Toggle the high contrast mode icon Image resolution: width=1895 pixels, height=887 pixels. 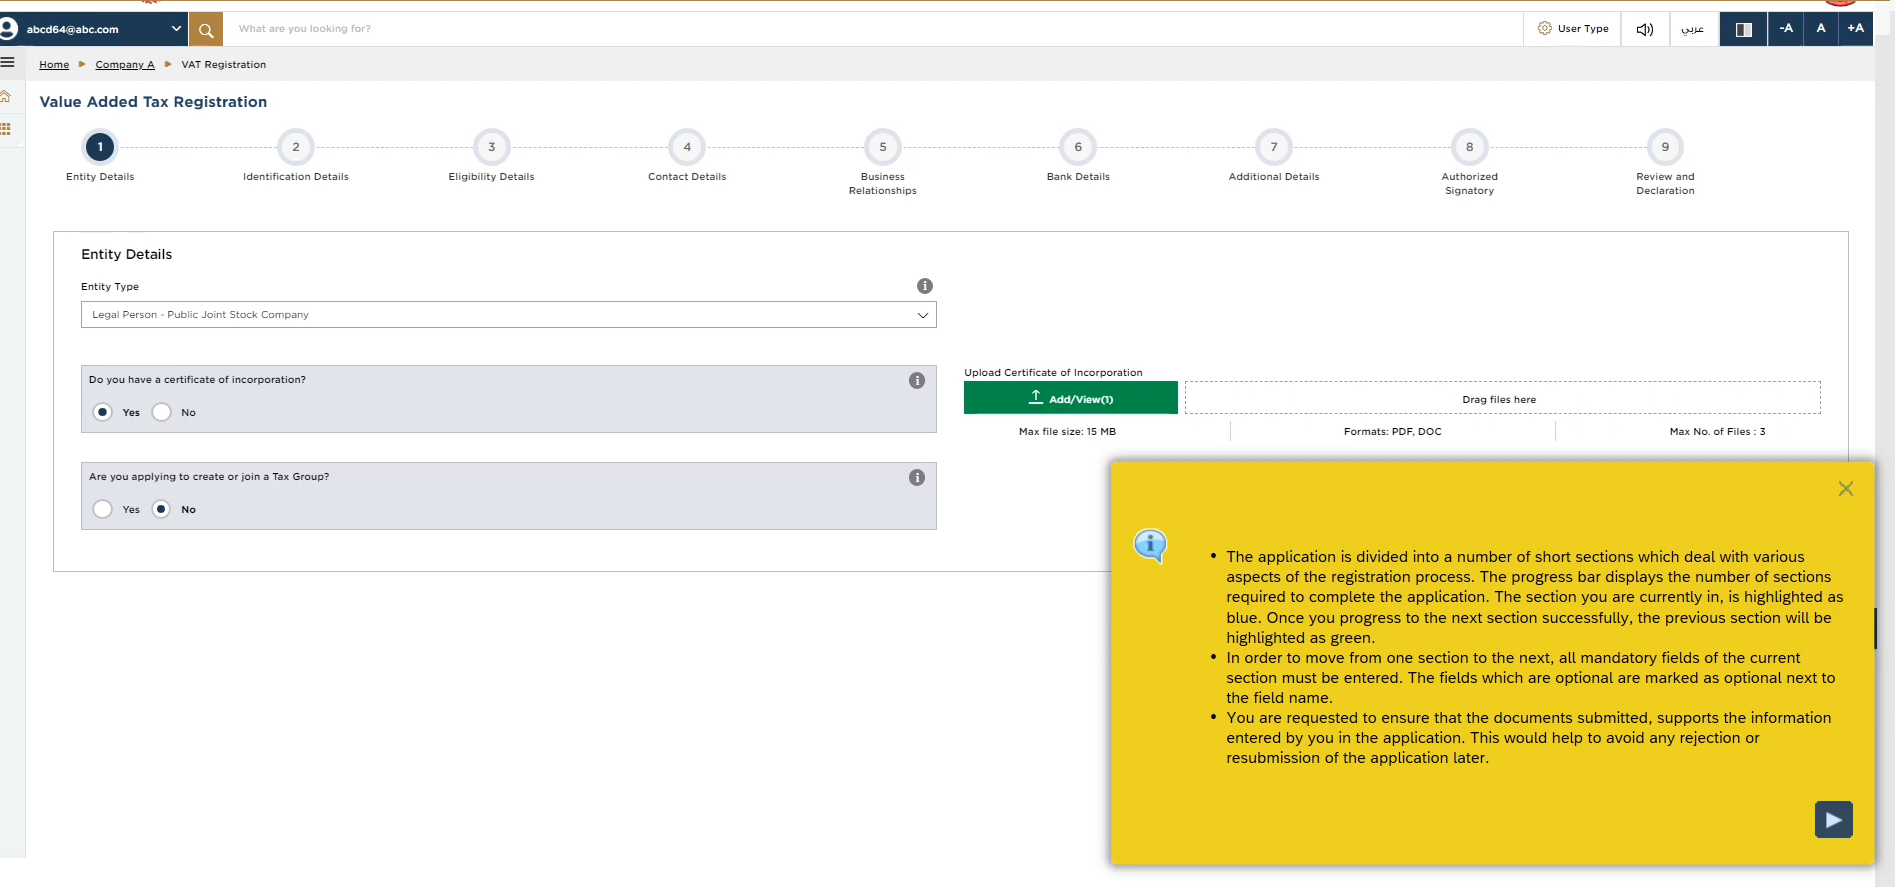pyautogui.click(x=1743, y=29)
